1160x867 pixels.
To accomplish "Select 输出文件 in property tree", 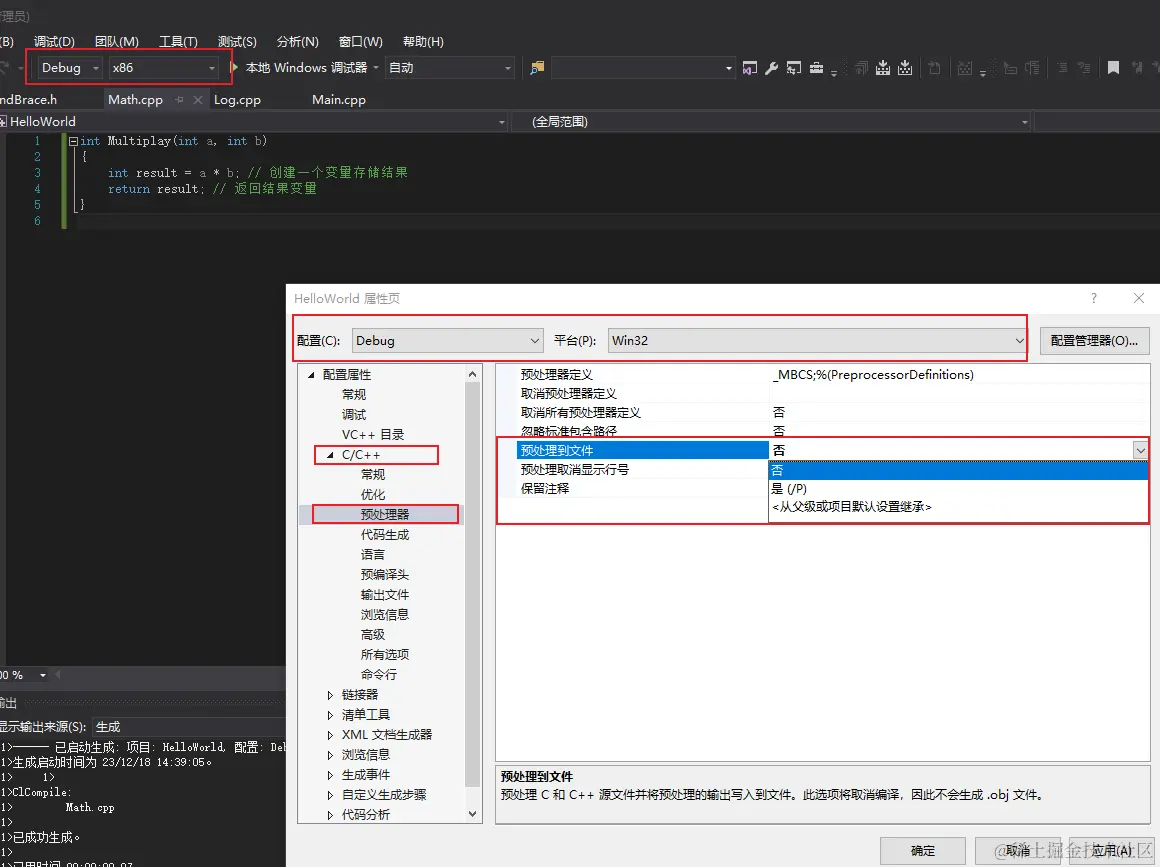I will click(385, 594).
